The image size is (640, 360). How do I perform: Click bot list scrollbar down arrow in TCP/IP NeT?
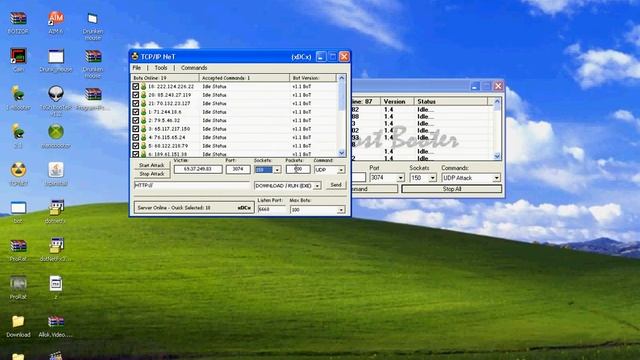342,153
